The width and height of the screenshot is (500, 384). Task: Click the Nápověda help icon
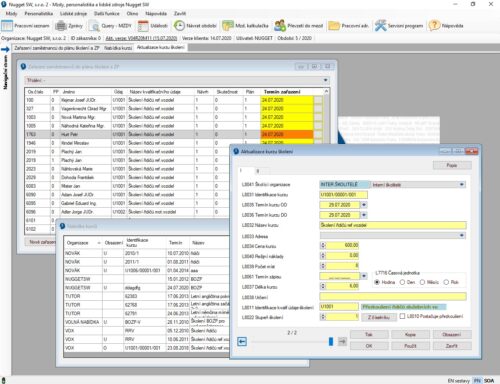[434, 26]
